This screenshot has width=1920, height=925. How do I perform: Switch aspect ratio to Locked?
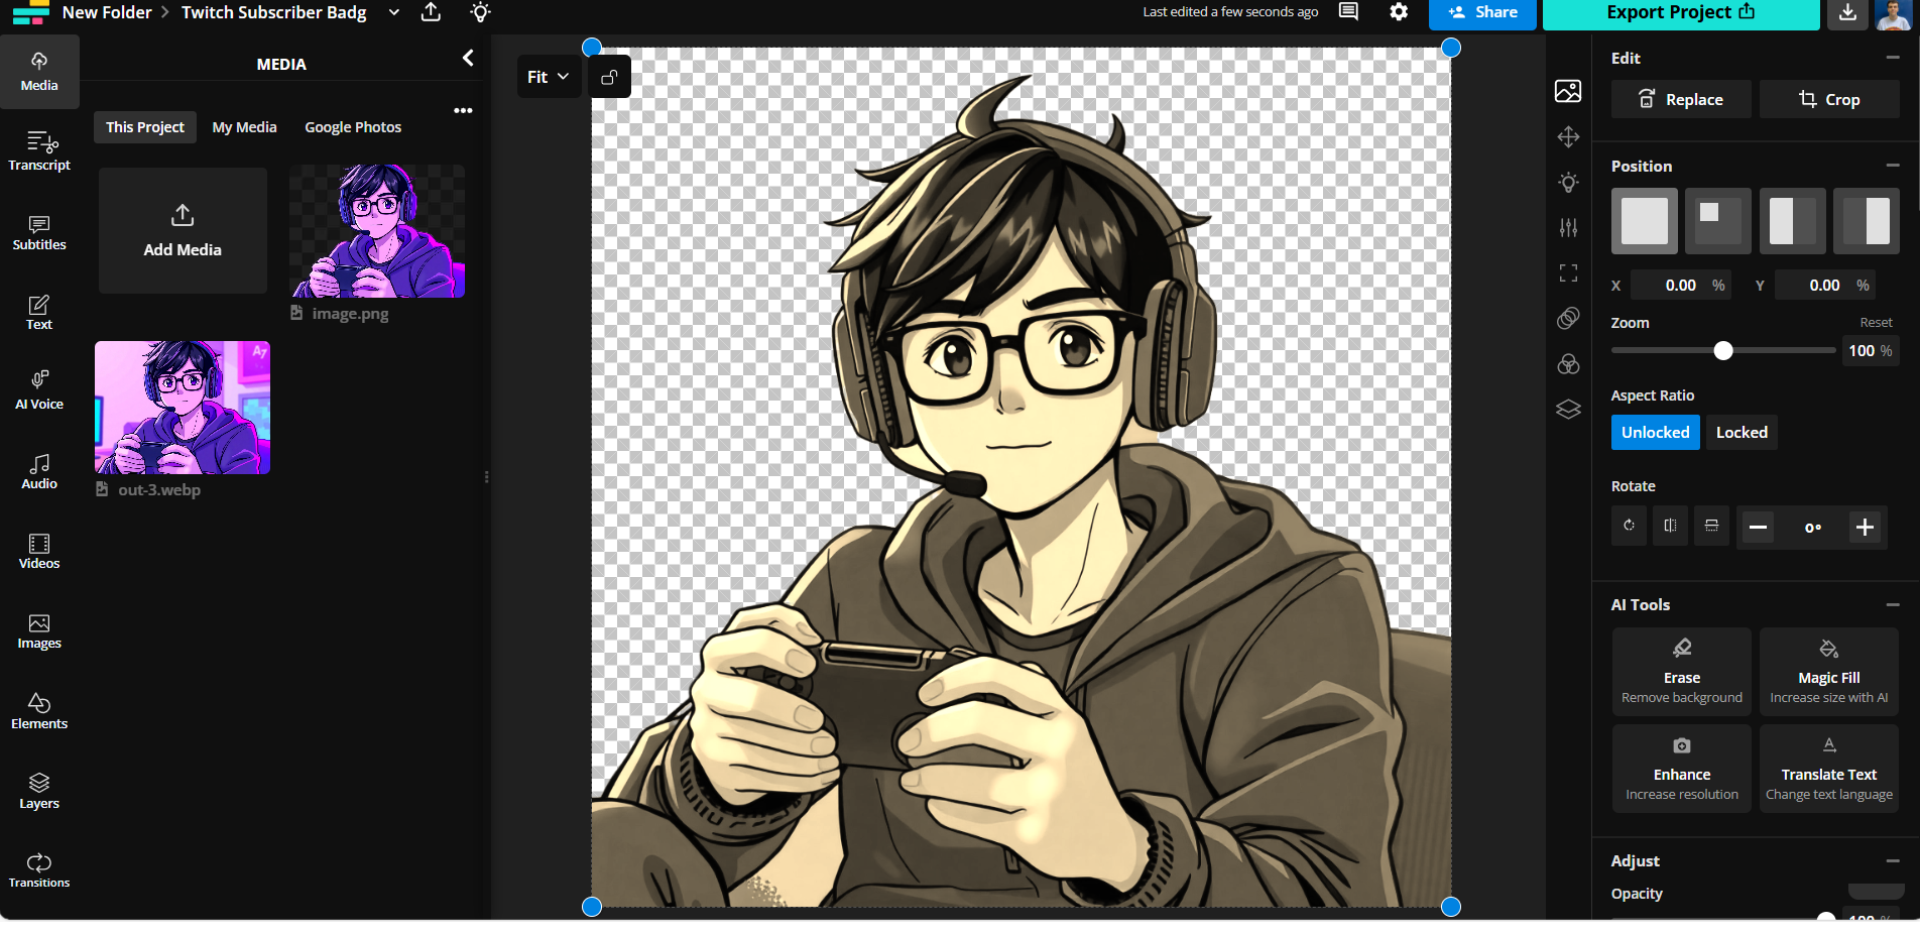click(x=1741, y=432)
